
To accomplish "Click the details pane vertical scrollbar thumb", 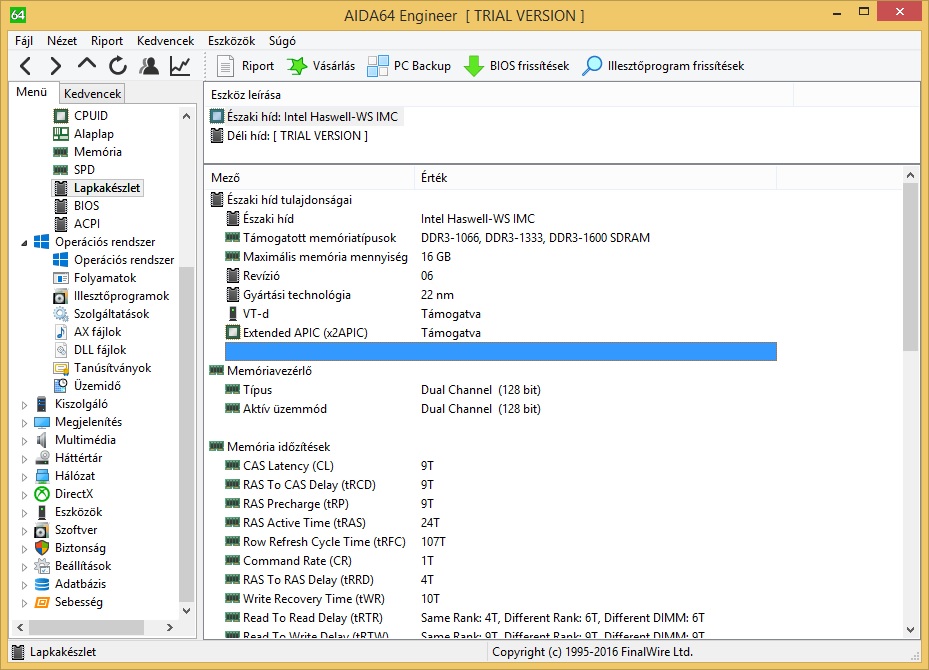I will pyautogui.click(x=911, y=267).
